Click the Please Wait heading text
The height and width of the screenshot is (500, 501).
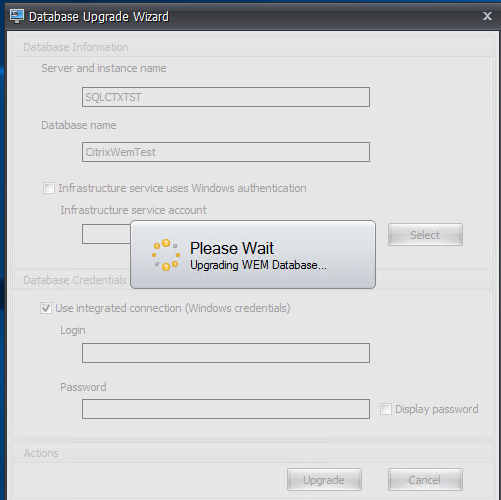coord(232,248)
